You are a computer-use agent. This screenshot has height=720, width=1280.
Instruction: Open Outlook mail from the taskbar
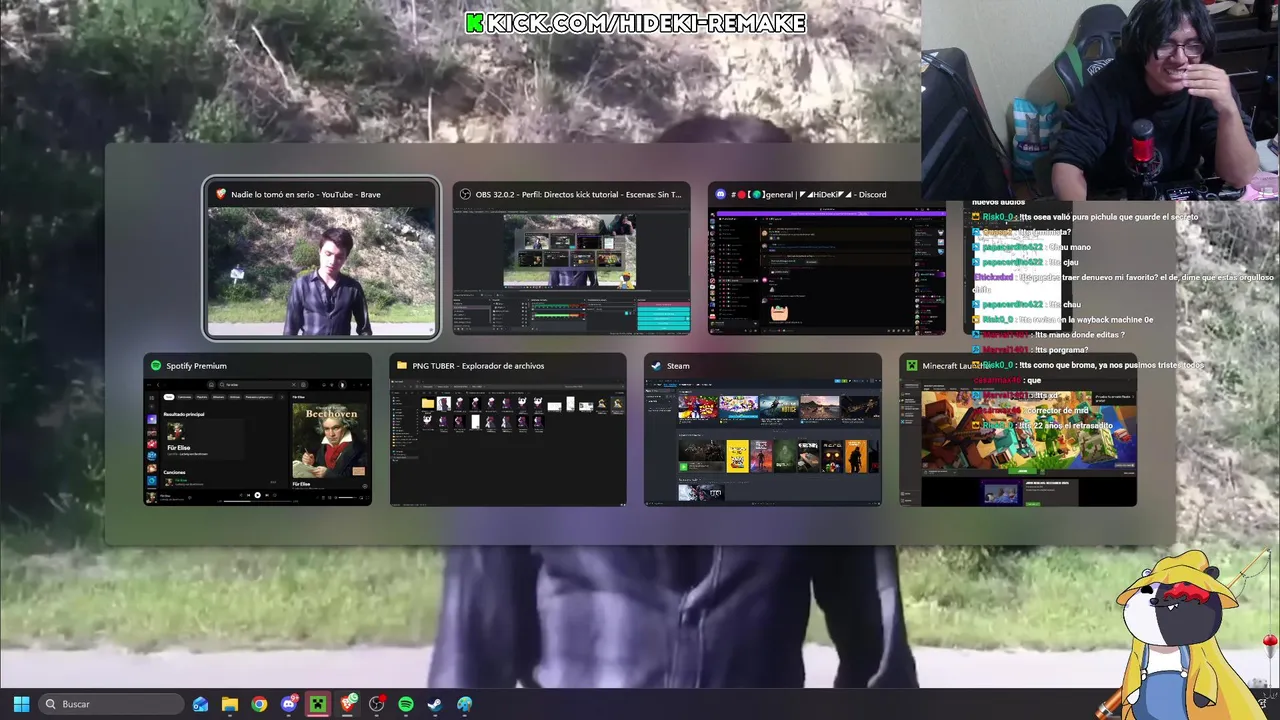tap(201, 704)
